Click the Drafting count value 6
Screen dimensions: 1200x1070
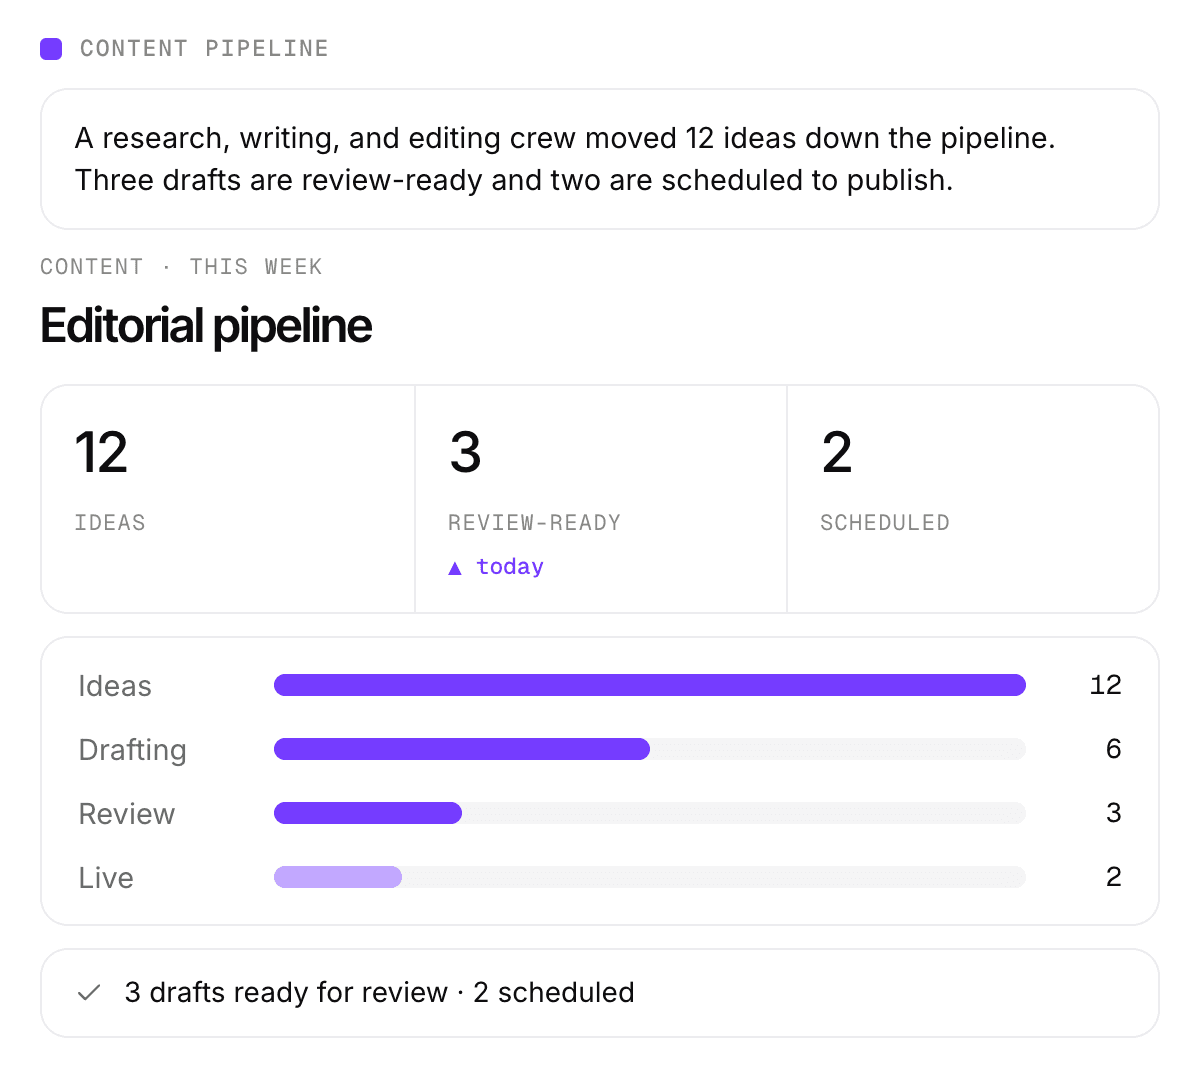click(x=1113, y=749)
